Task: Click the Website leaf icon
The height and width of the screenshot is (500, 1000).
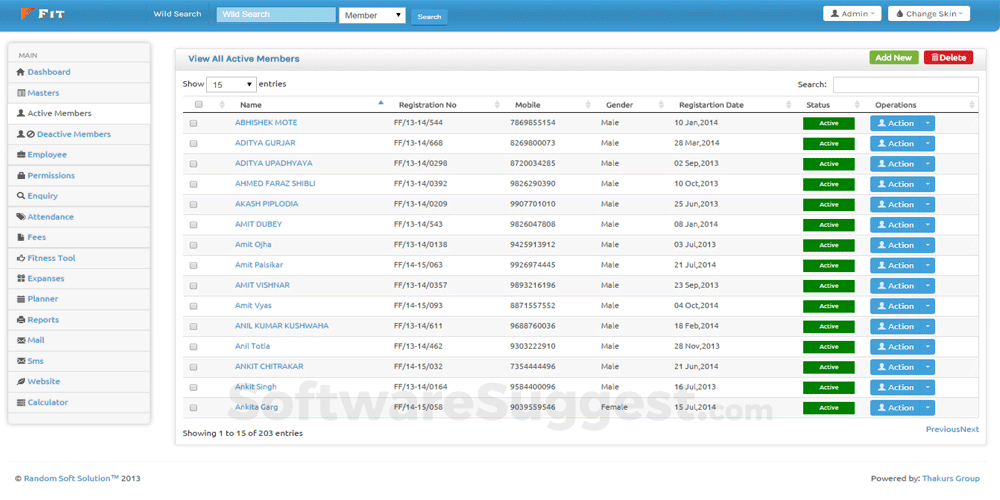Action: tap(20, 382)
